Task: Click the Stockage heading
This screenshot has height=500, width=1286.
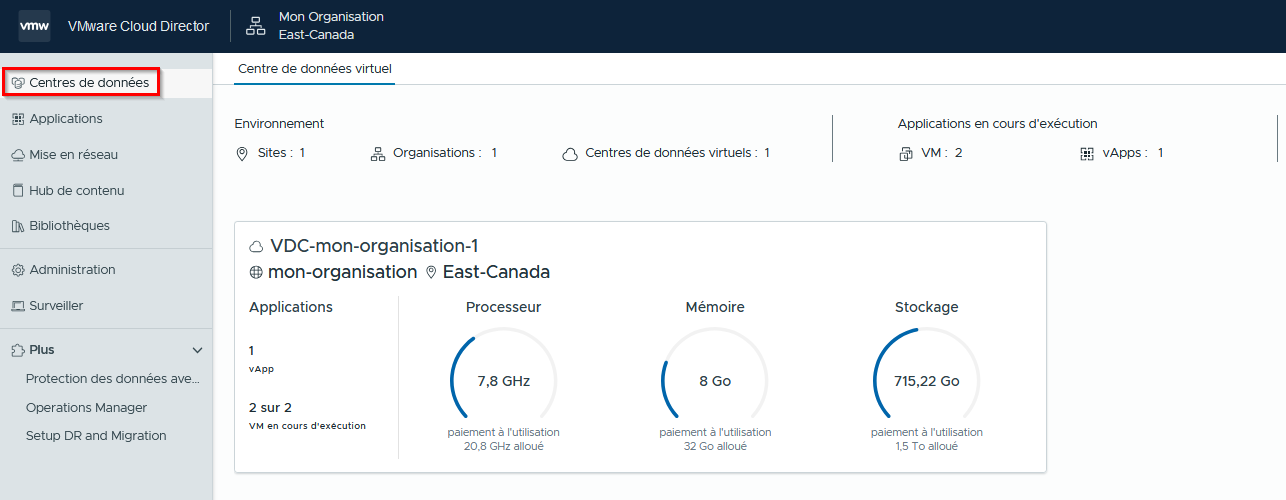Action: coord(926,307)
